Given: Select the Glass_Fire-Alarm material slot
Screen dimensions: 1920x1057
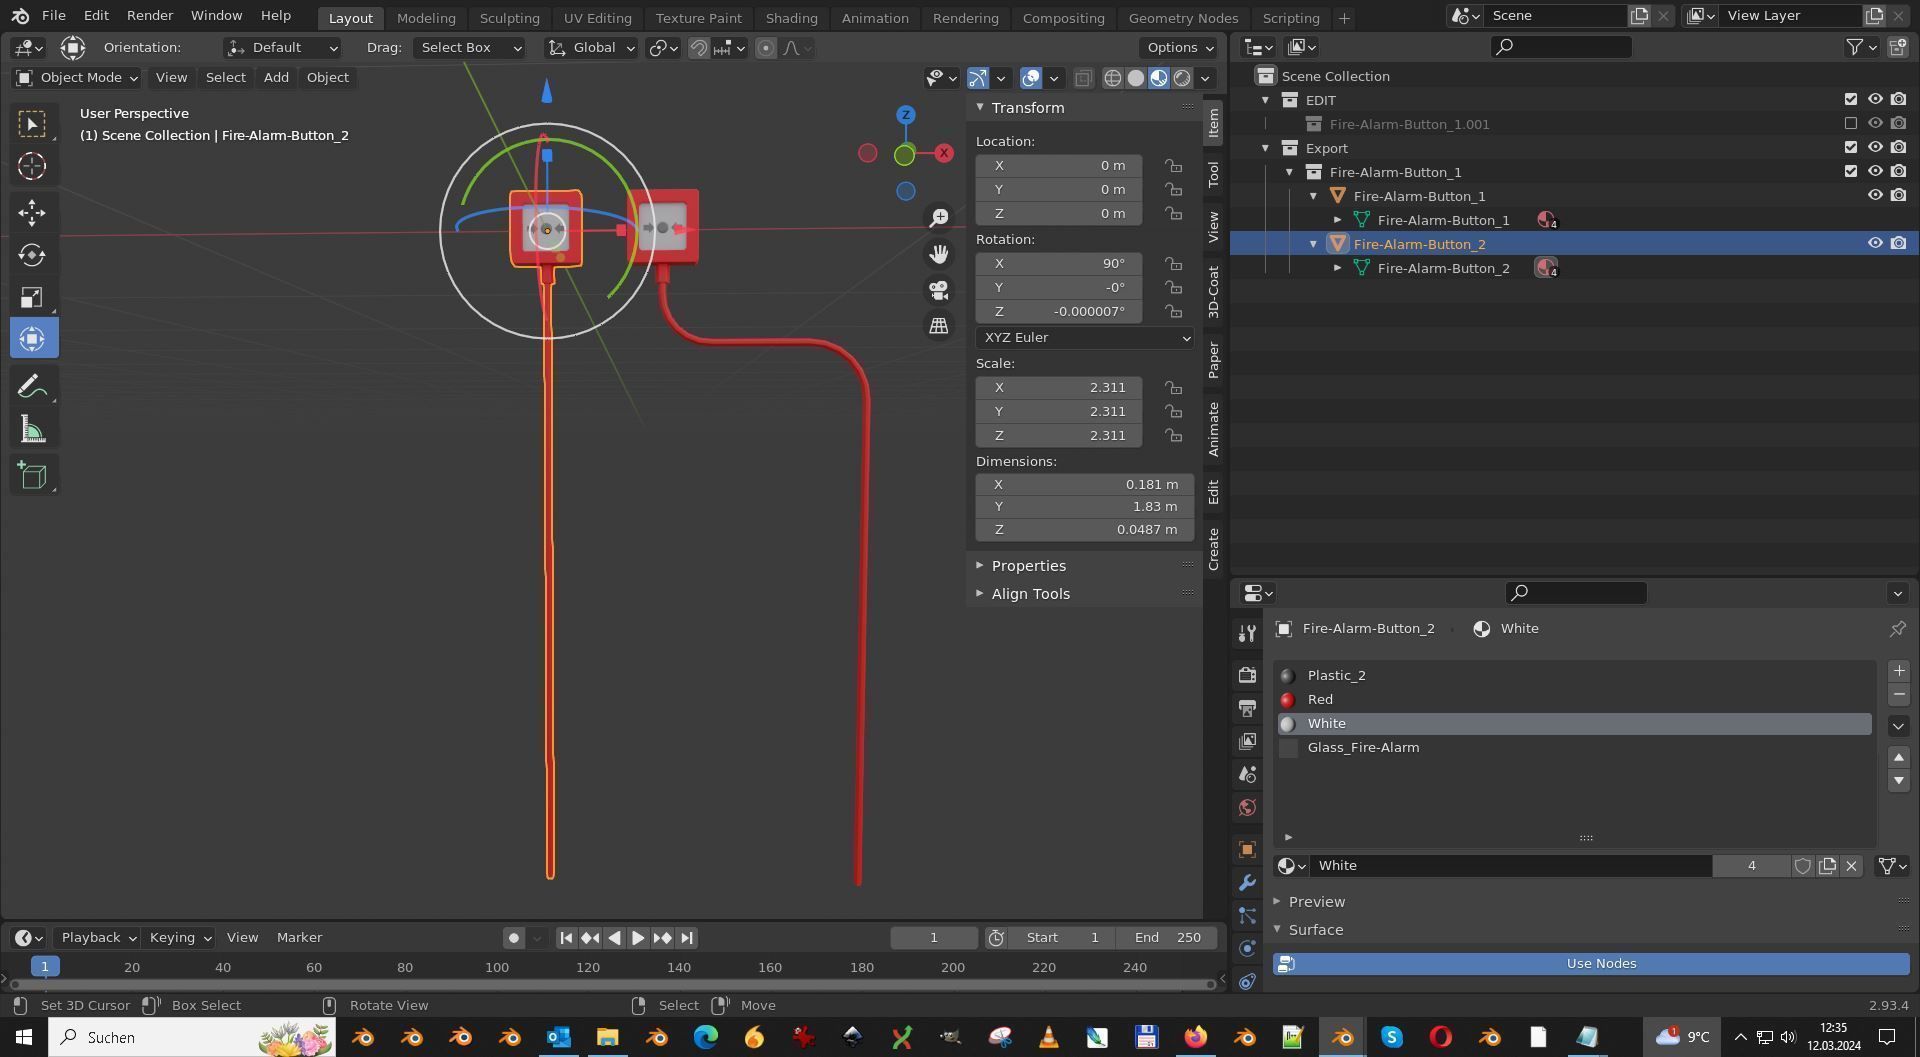Looking at the screenshot, I should (x=1574, y=748).
